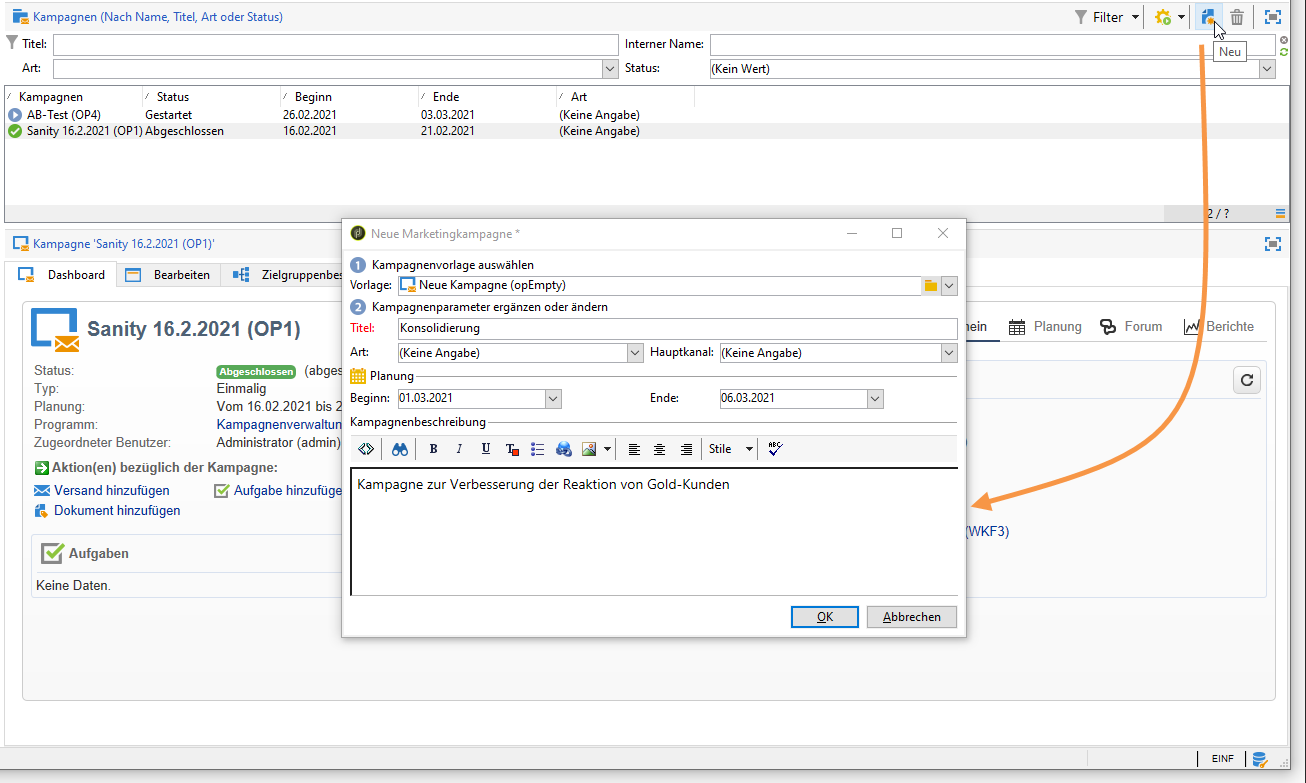Image resolution: width=1306 pixels, height=783 pixels.
Task: Click the database icon in the status bar
Action: point(1260,759)
